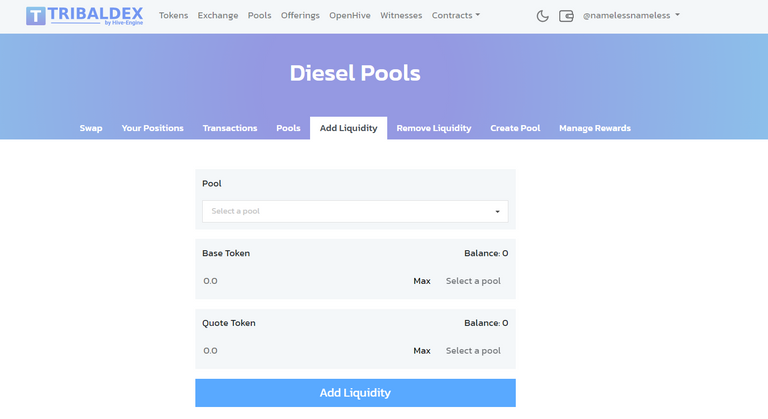Viewport: 768px width, 419px height.
Task: Open the Contracts dropdown menu
Action: coord(456,16)
